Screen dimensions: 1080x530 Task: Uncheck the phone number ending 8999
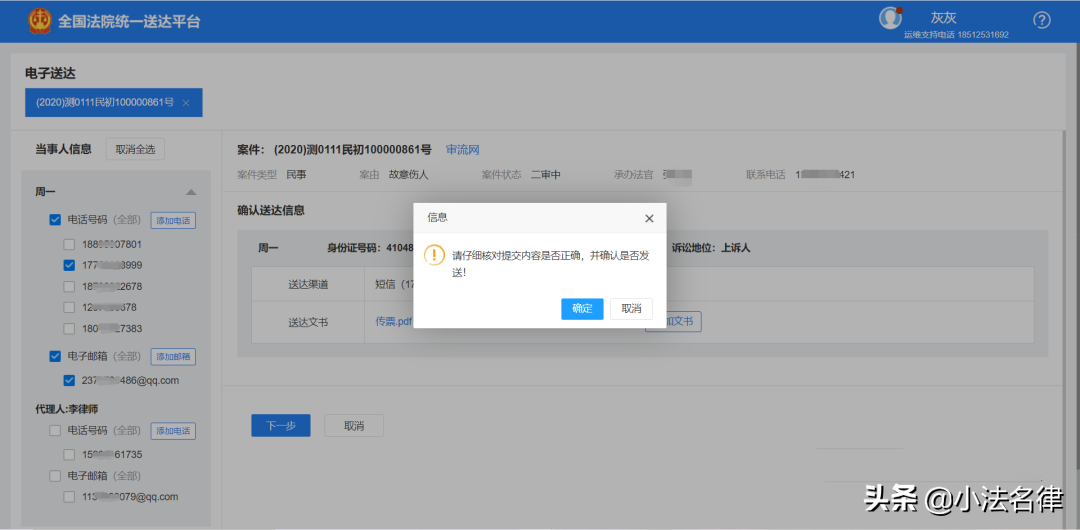click(x=70, y=265)
